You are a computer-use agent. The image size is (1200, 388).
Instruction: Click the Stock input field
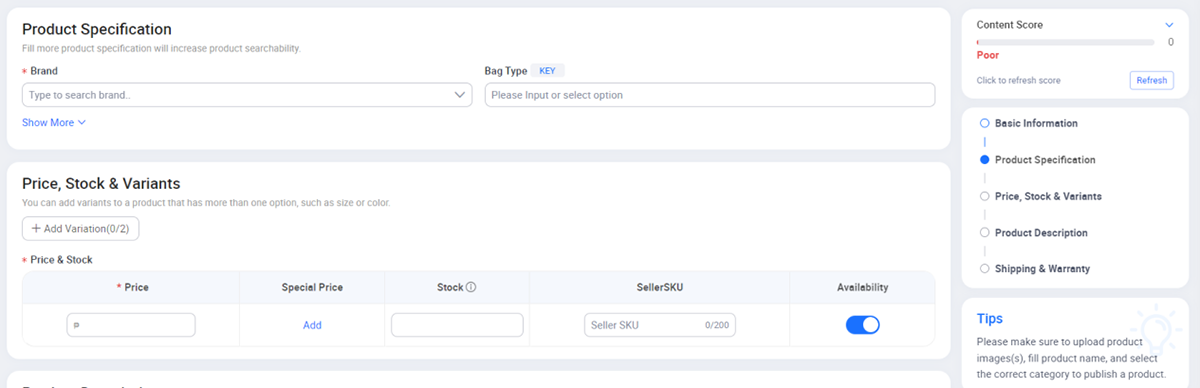457,325
